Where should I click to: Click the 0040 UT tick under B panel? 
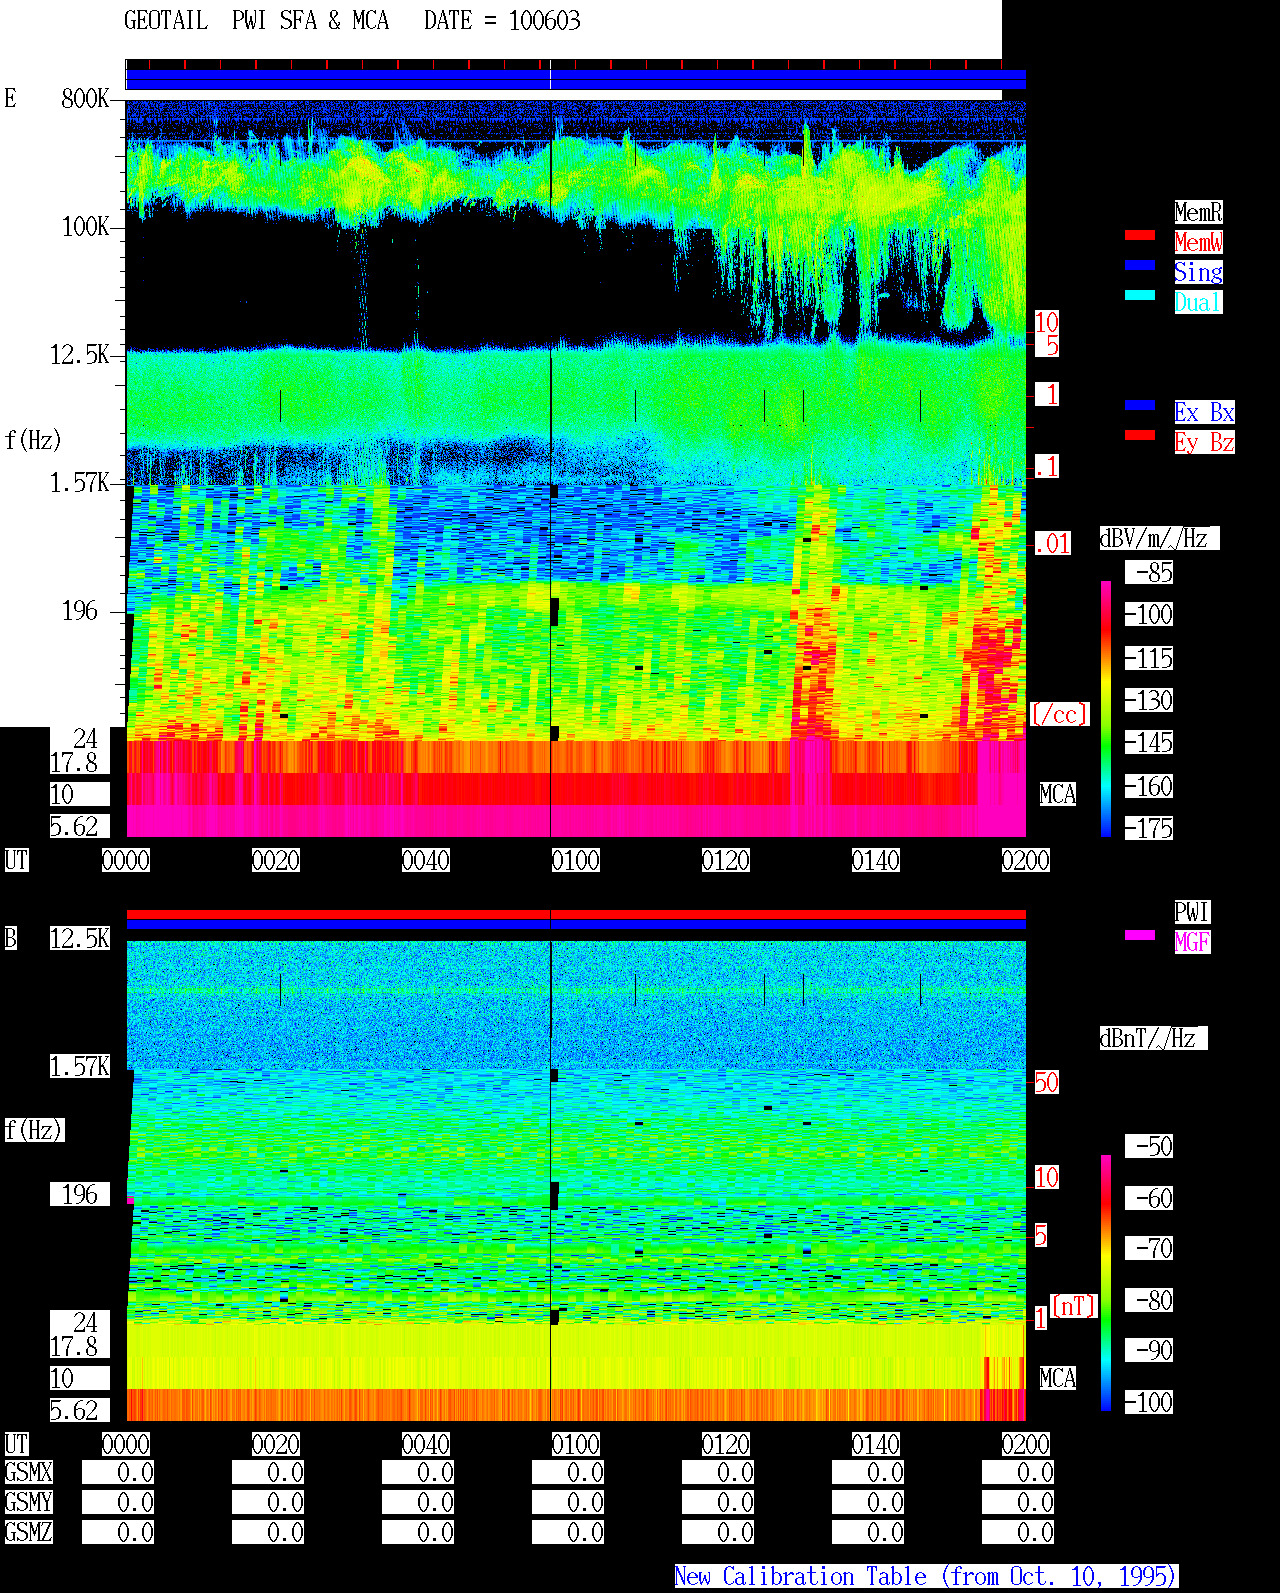point(426,1444)
